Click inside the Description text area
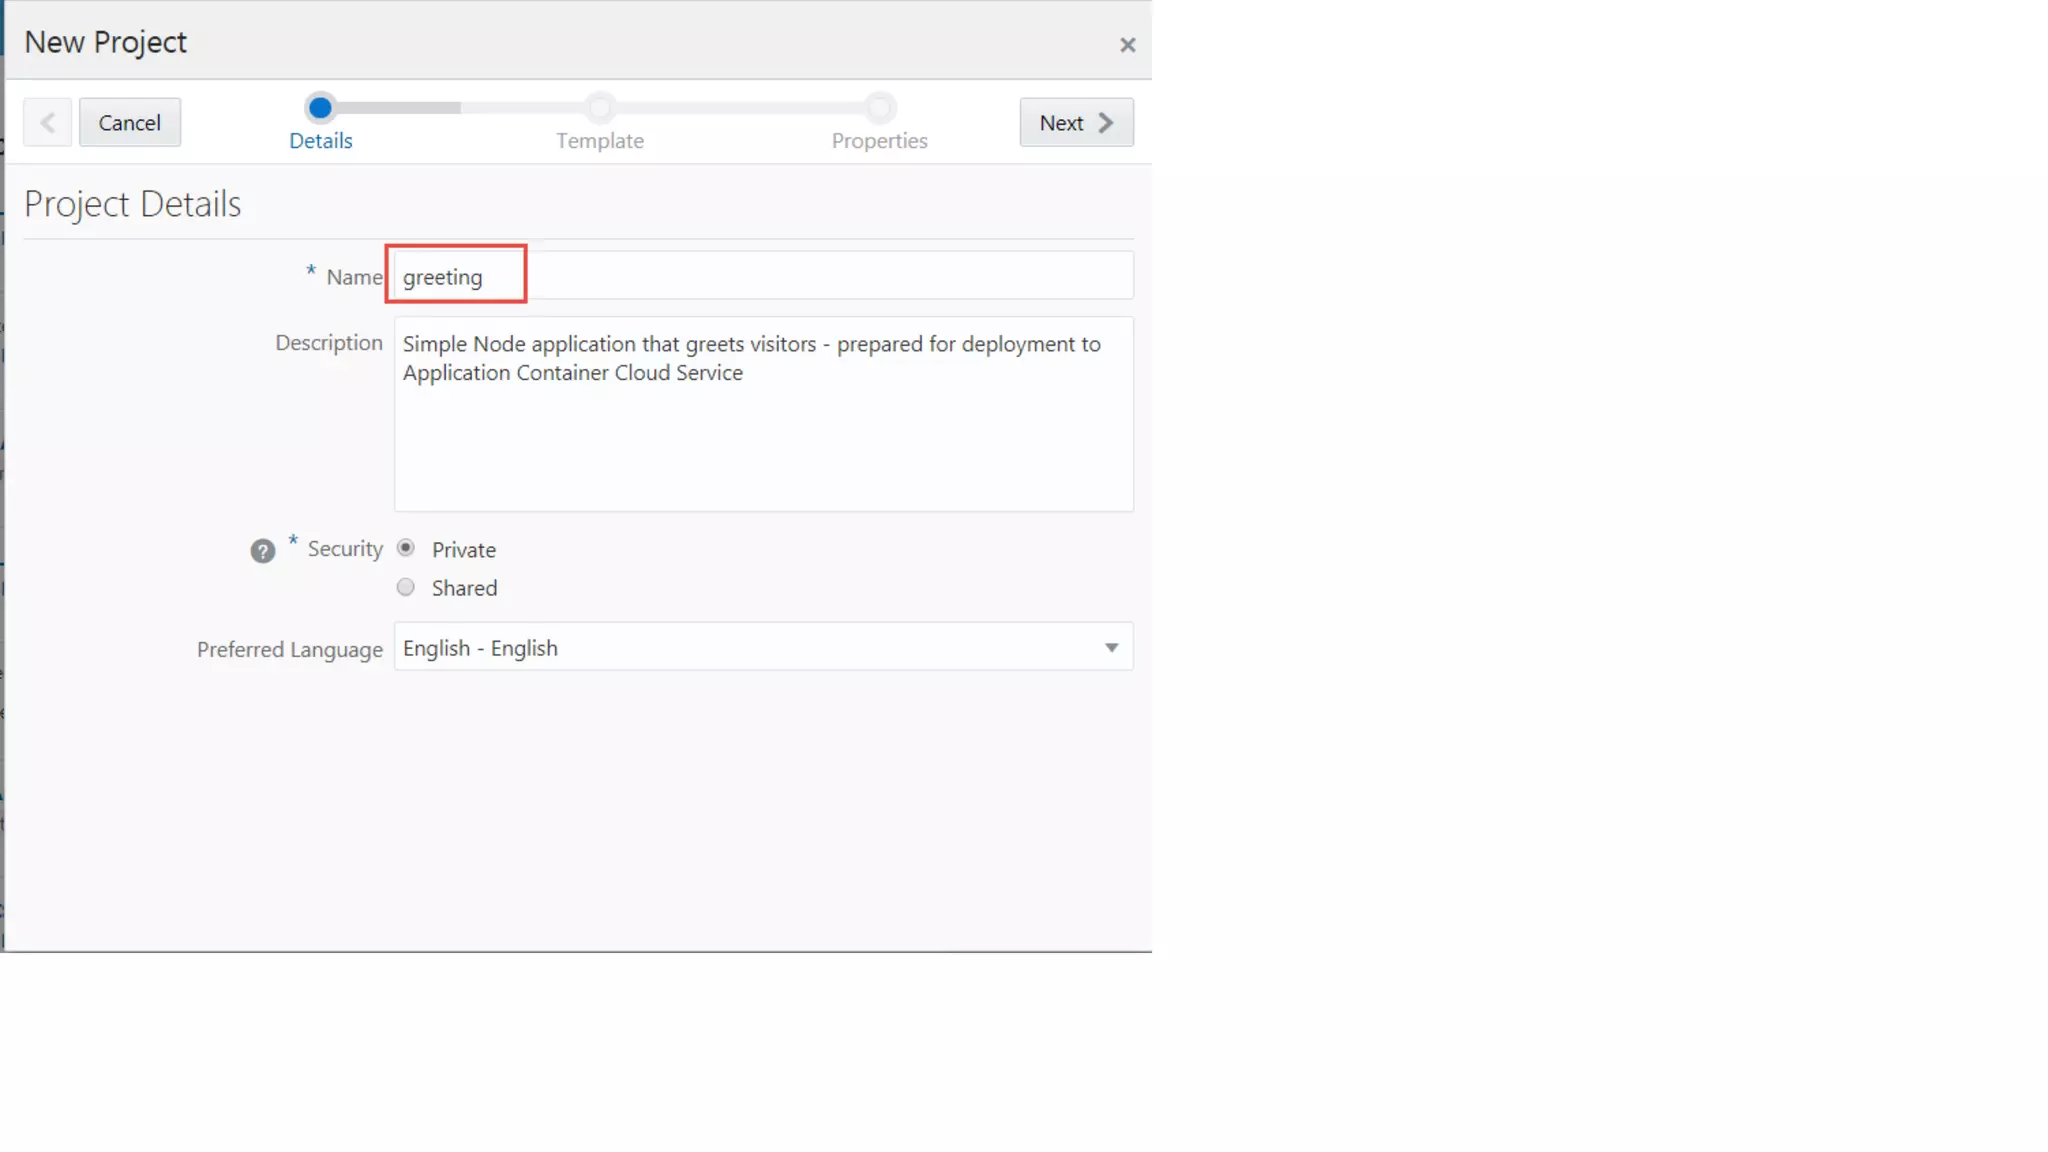 763,440
